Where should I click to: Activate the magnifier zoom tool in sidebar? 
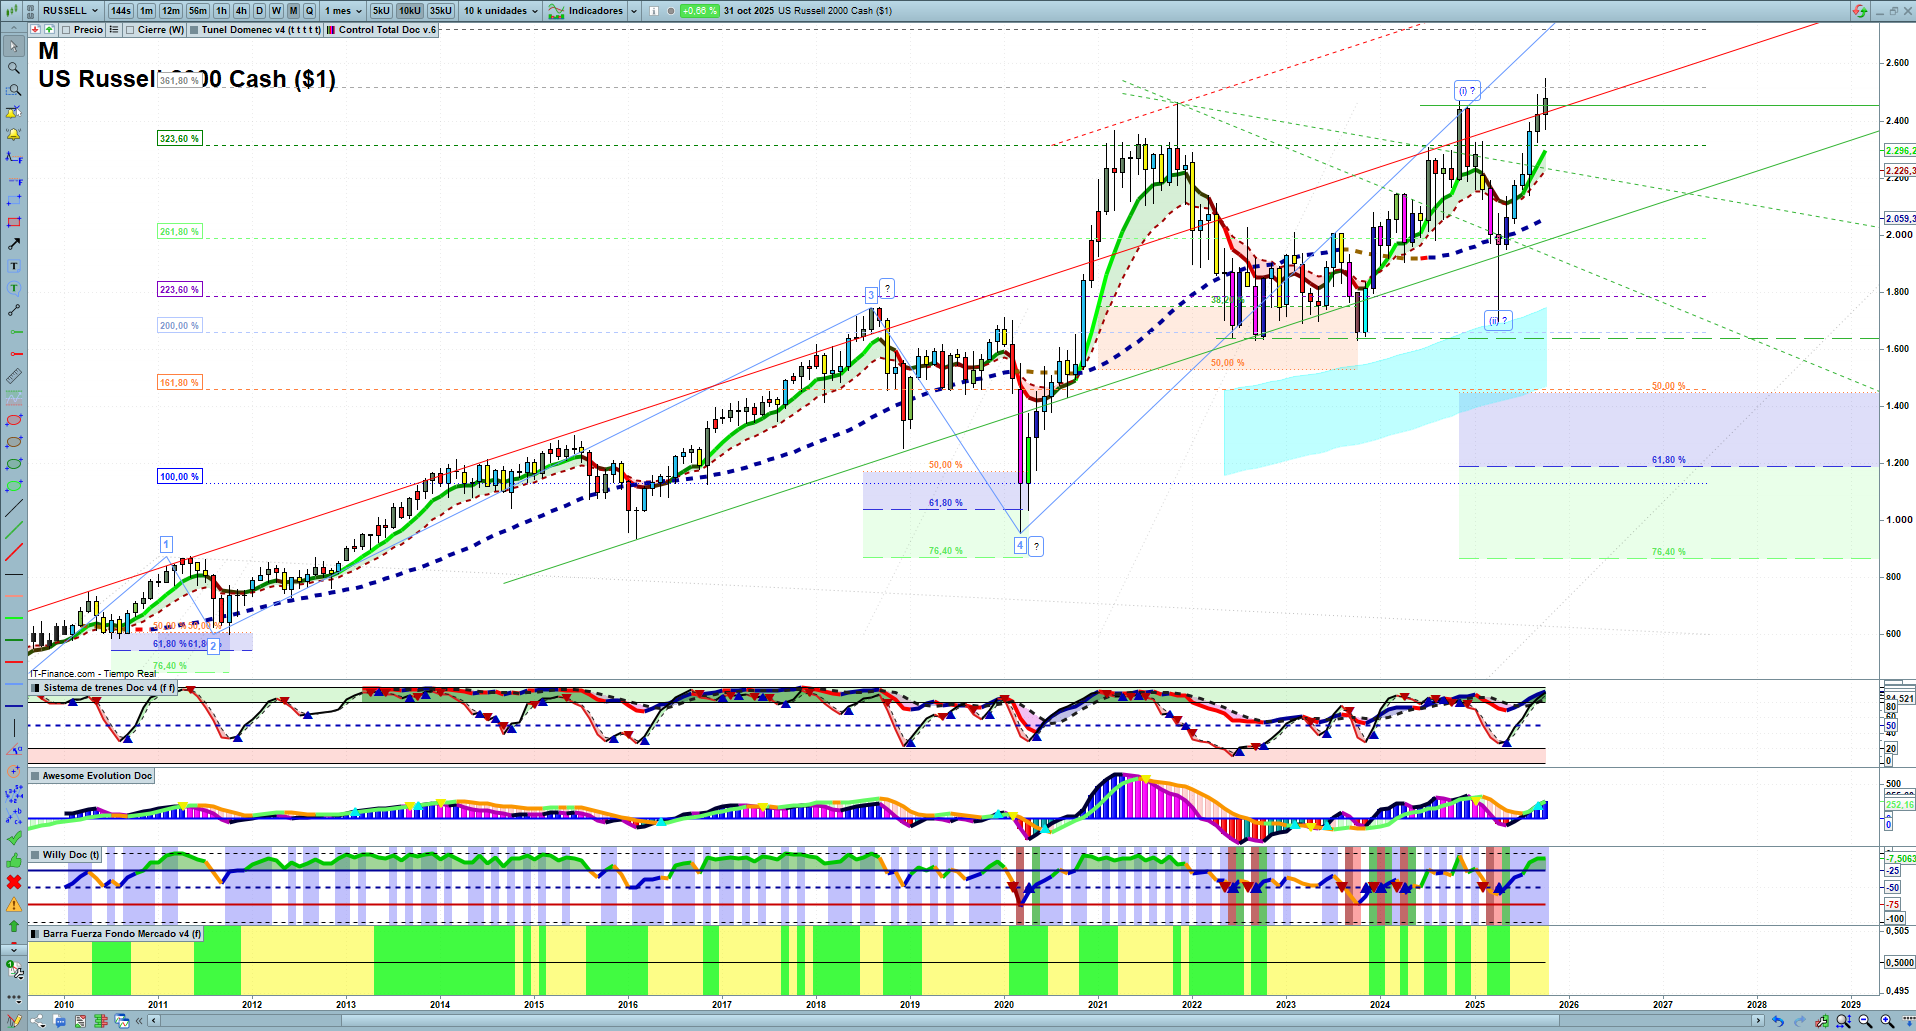coord(14,68)
